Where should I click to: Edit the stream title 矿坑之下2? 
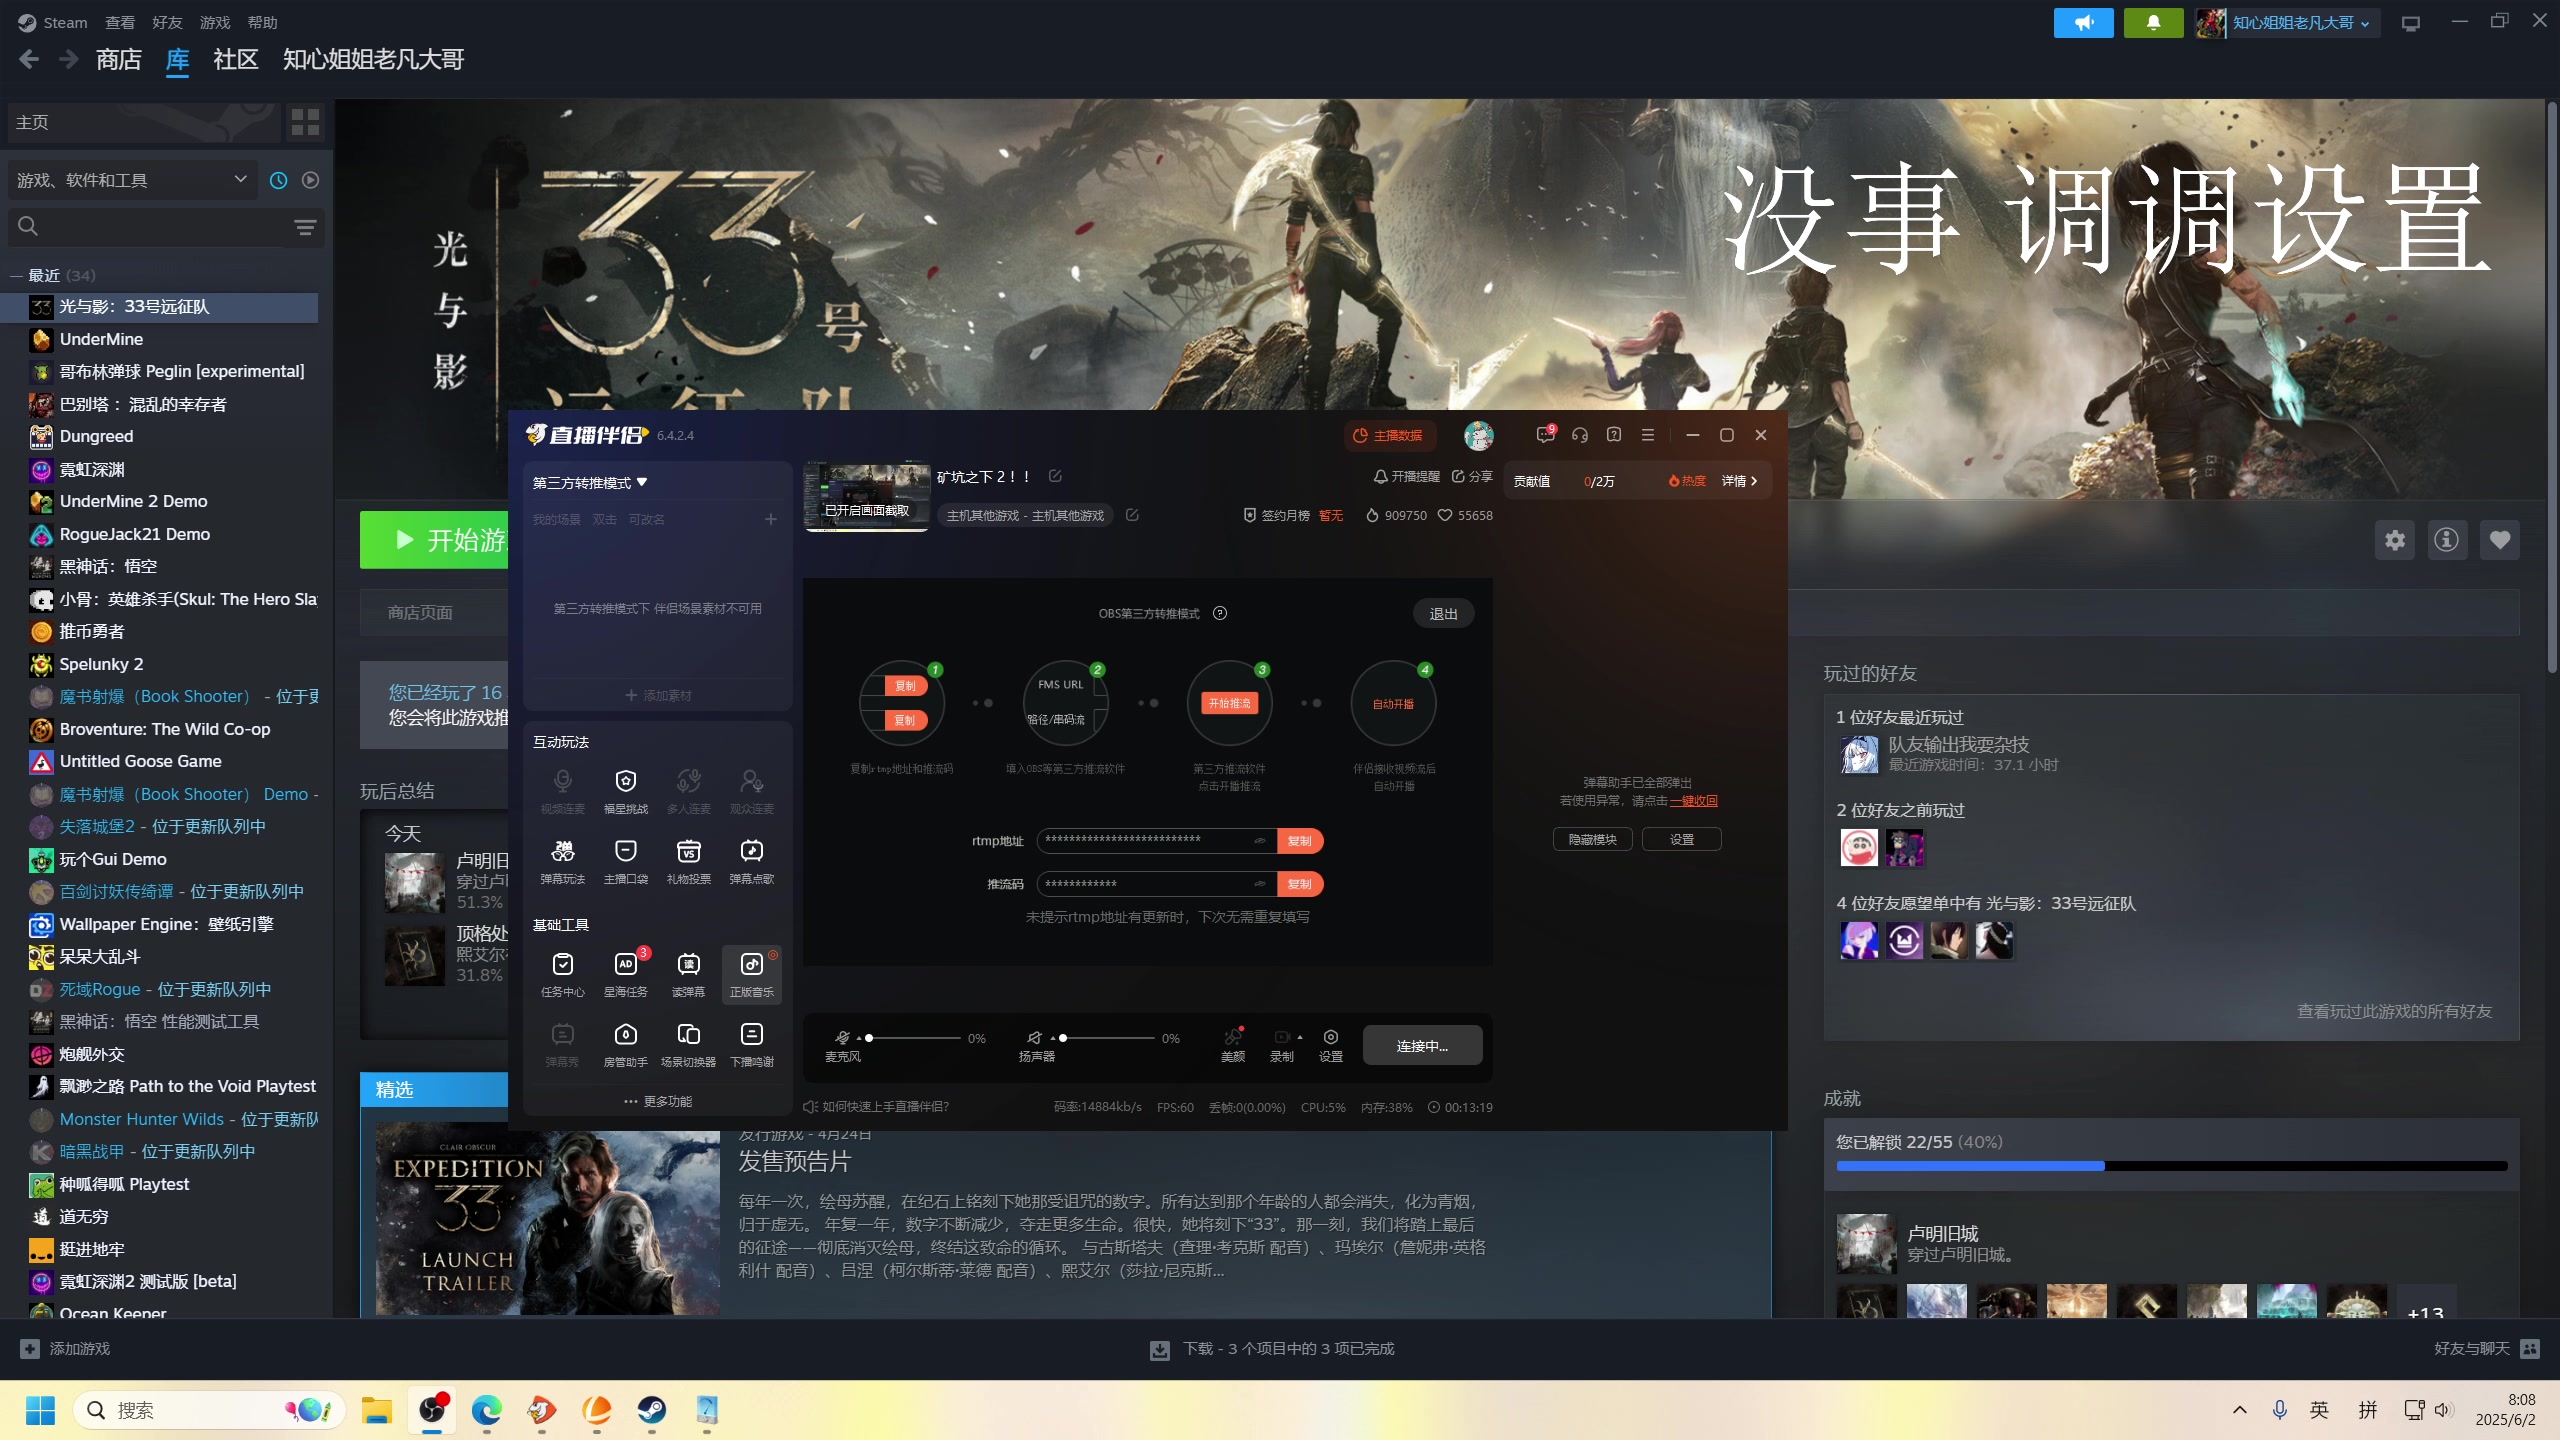click(x=1055, y=476)
